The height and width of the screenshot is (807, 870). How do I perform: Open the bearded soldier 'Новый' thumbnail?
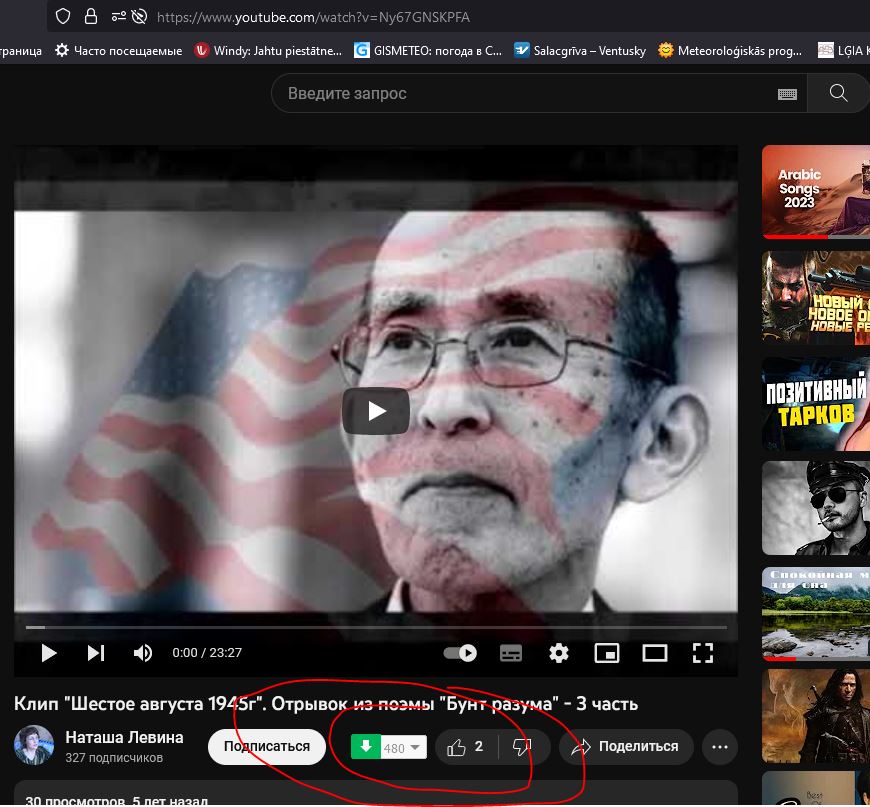816,297
